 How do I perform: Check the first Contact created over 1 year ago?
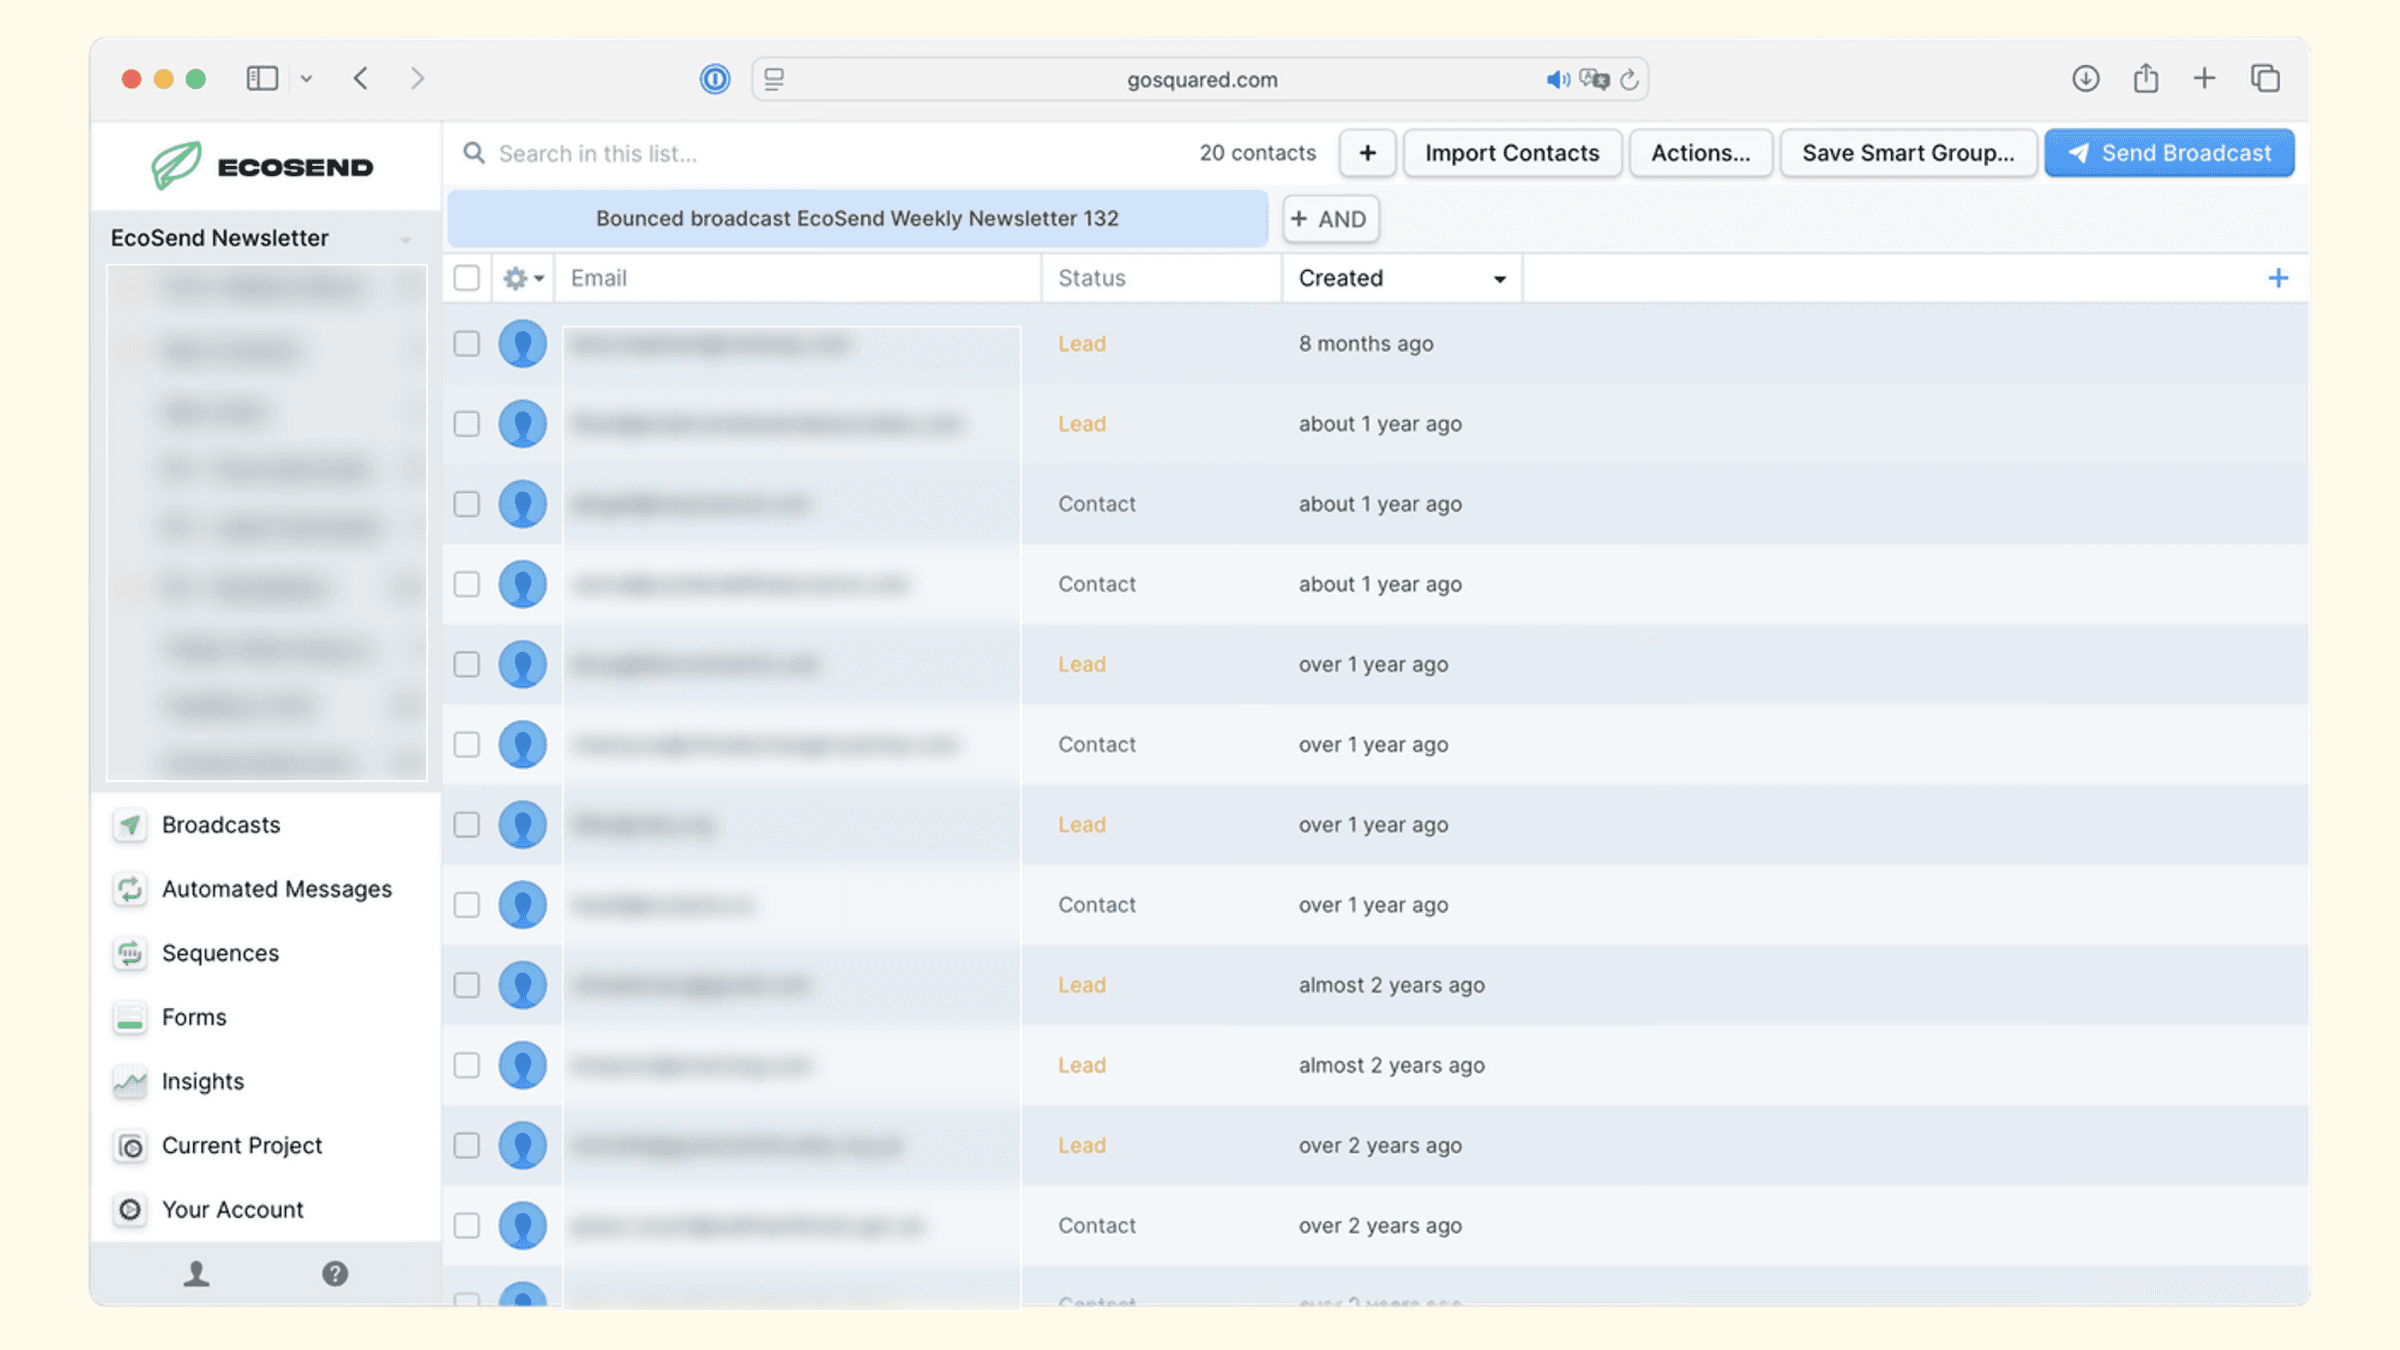point(467,745)
